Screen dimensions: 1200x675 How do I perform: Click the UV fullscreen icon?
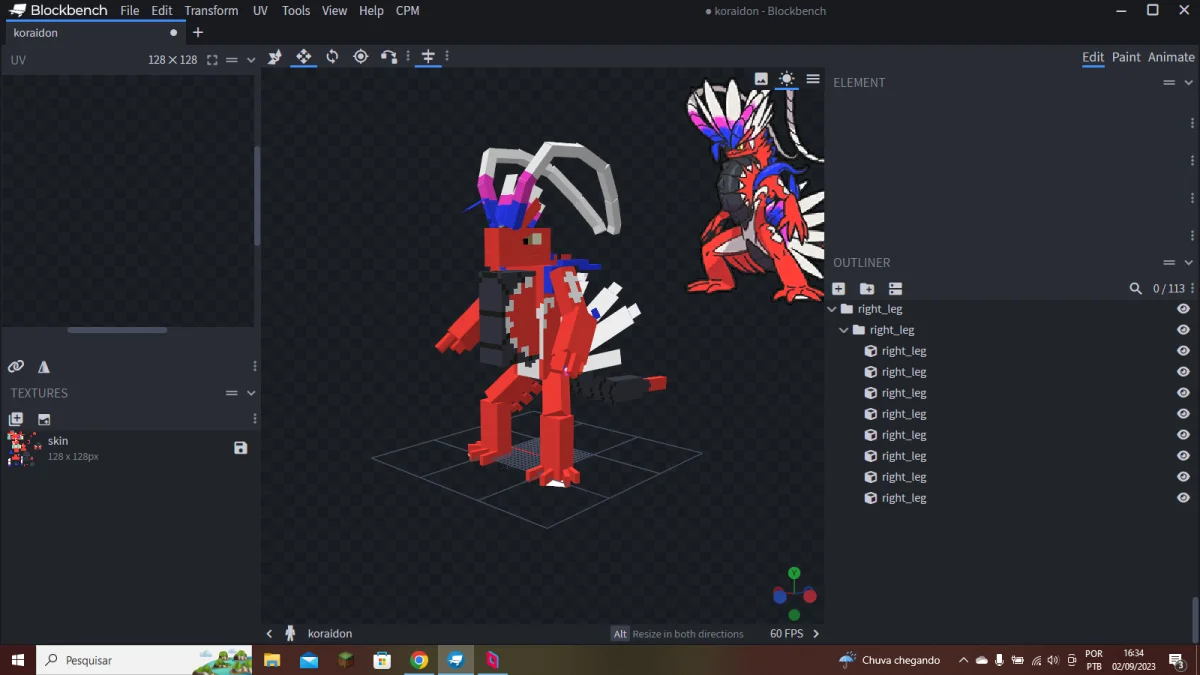(x=212, y=60)
